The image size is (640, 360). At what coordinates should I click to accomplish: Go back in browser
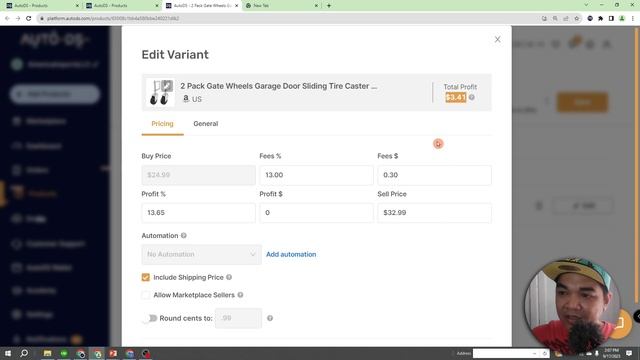pyautogui.click(x=7, y=18)
